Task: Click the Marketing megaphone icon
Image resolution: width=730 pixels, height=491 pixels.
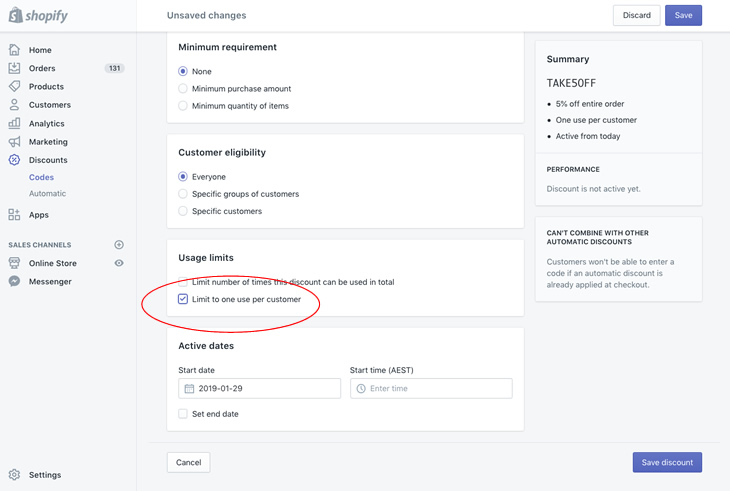Action: pyautogui.click(x=14, y=142)
